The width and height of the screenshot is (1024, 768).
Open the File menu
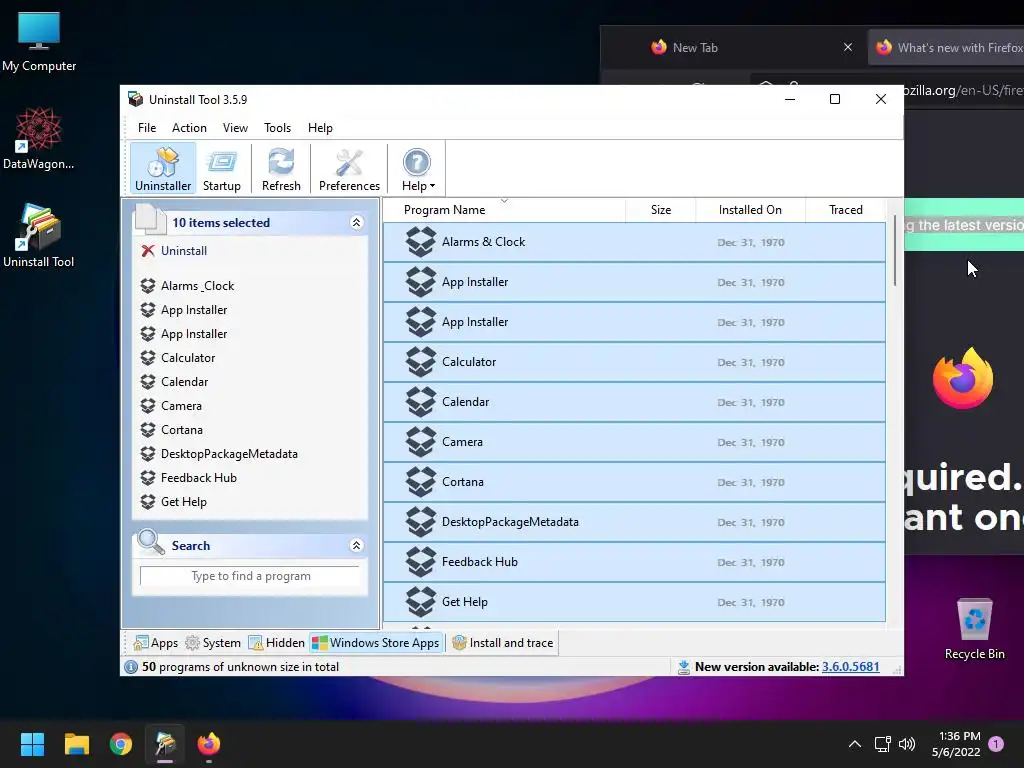(147, 128)
